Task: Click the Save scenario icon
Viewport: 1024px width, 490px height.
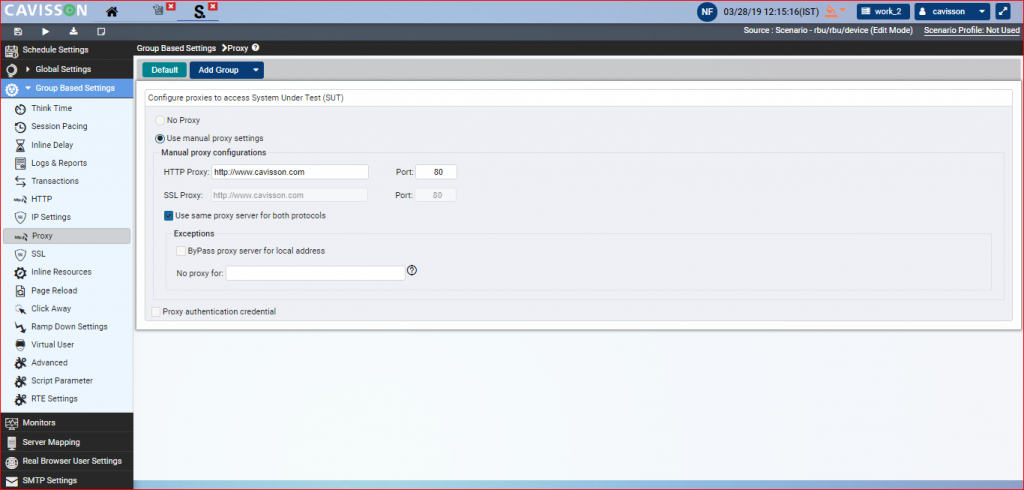Action: coord(18,31)
